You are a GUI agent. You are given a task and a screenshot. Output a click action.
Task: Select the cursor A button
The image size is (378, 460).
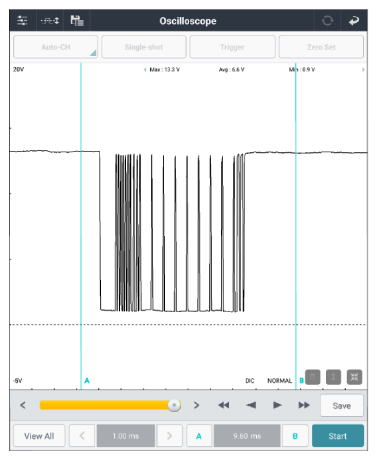[199, 436]
